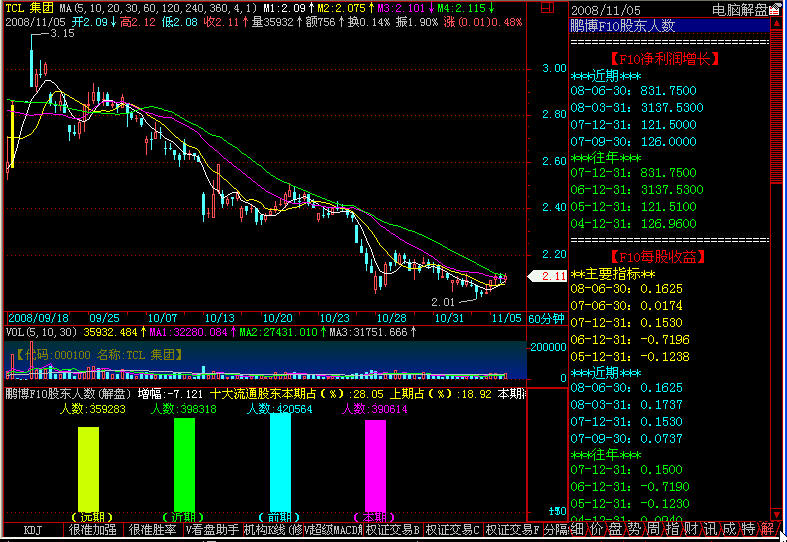This screenshot has width=787, height=542.
Task: Select the 鹏博F10股东人数 header row
Action: coord(669,26)
